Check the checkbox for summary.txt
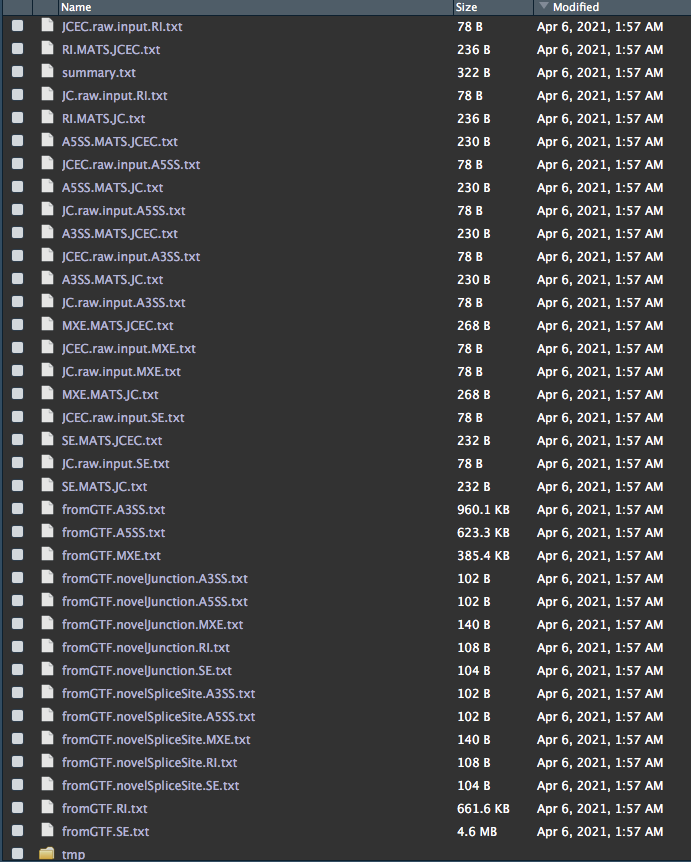 (17, 72)
